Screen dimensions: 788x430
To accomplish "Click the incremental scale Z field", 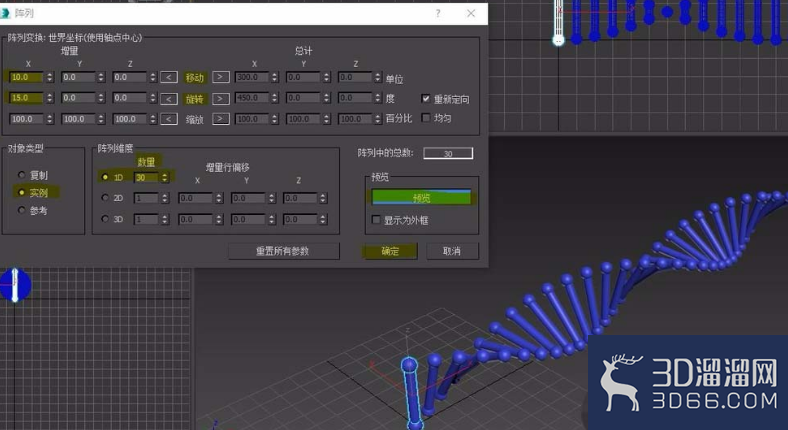I will [131, 119].
